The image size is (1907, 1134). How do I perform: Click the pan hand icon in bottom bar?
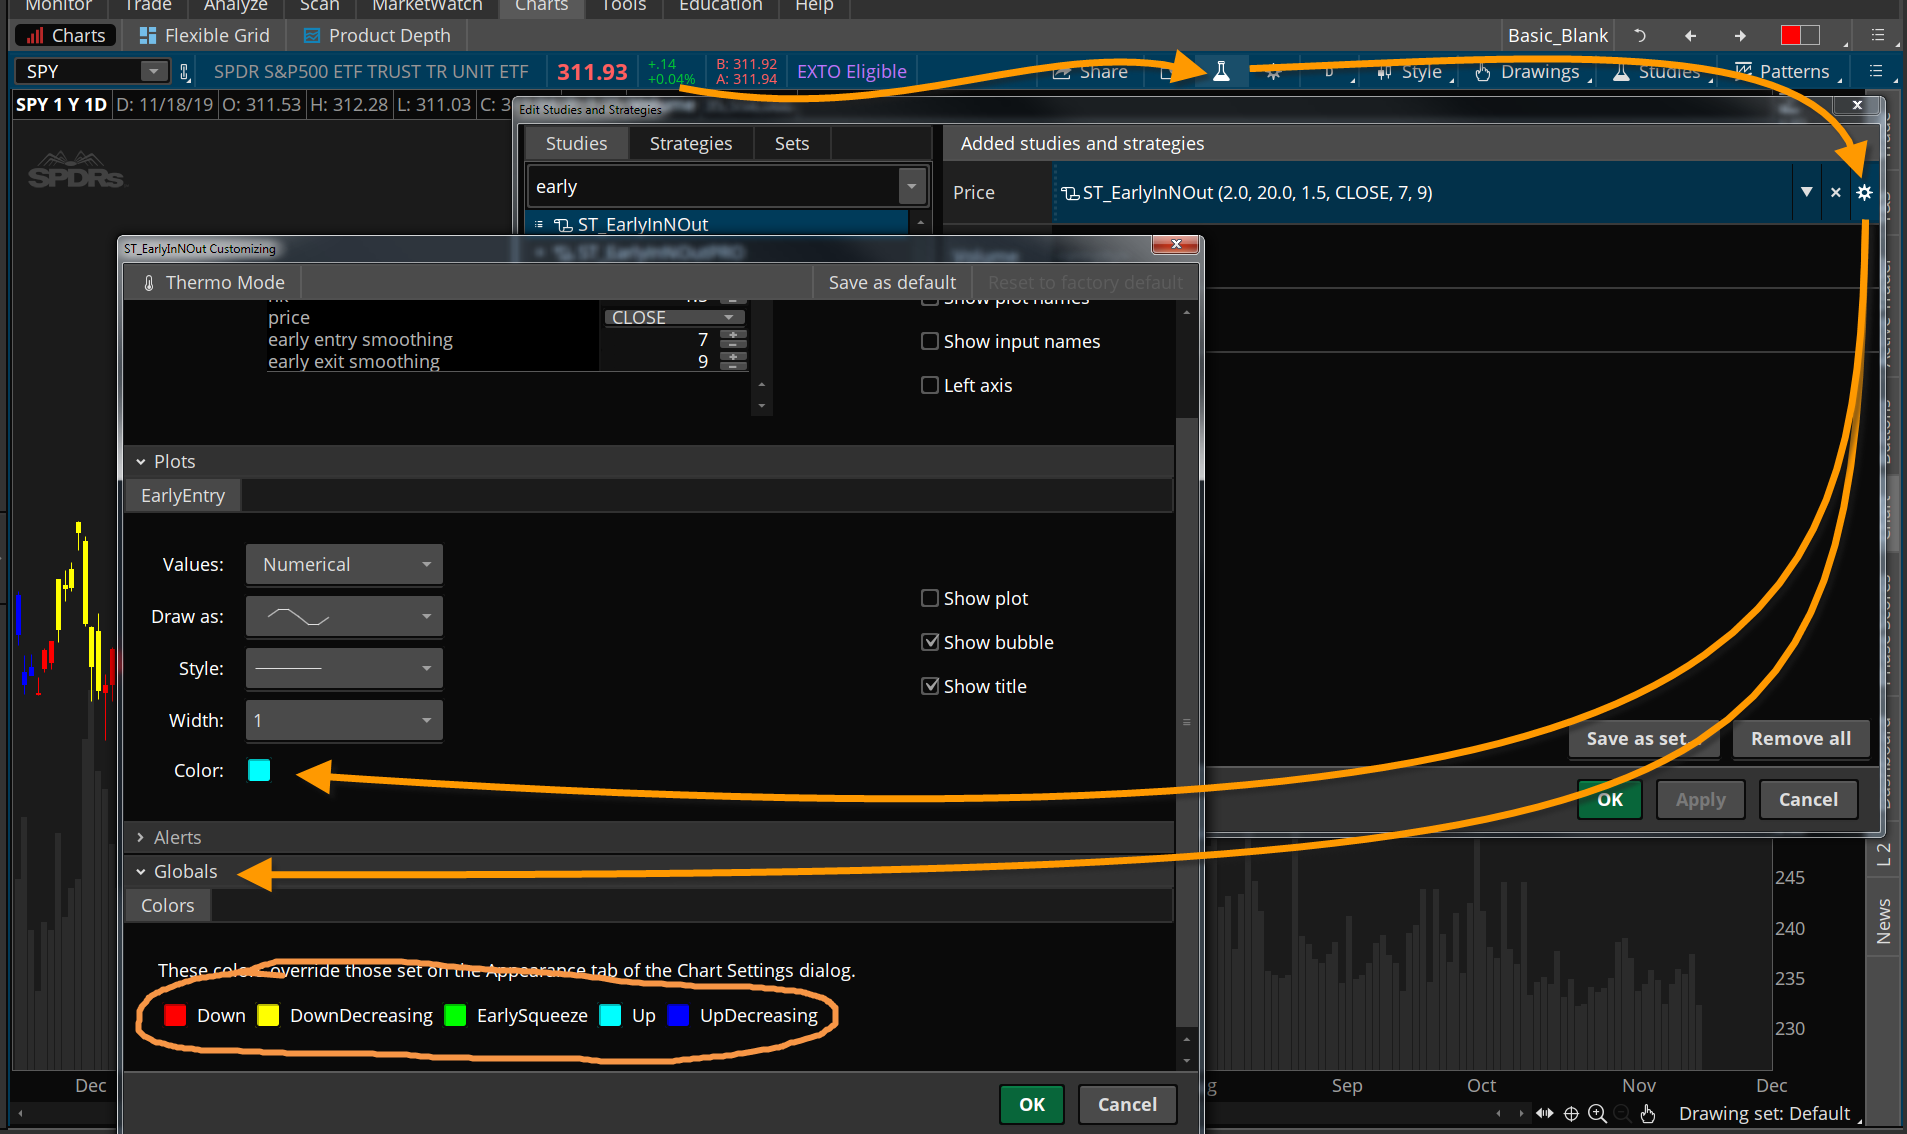point(1648,1113)
